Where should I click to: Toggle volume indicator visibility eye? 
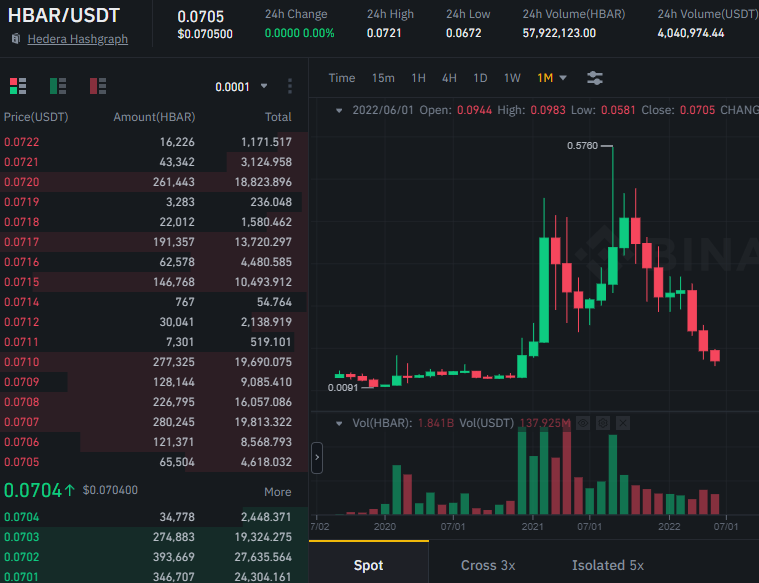(583, 423)
